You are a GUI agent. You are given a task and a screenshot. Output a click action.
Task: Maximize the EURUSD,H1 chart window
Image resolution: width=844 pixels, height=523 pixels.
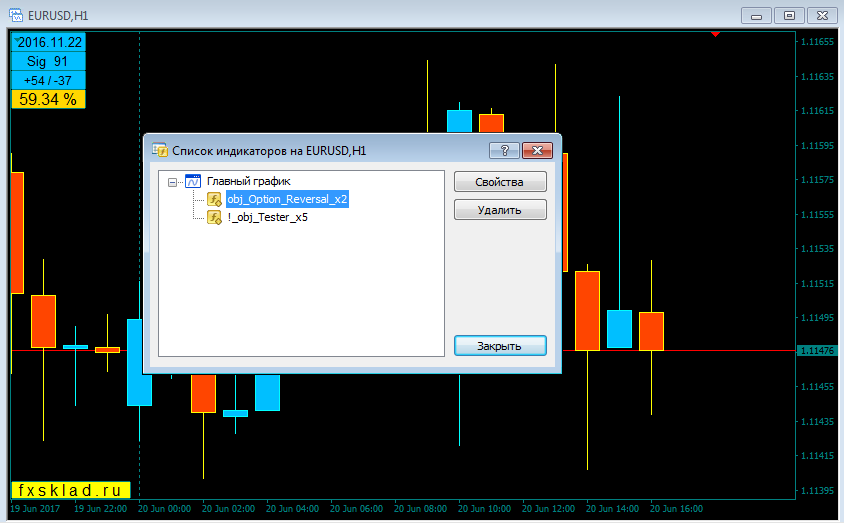pyautogui.click(x=789, y=16)
